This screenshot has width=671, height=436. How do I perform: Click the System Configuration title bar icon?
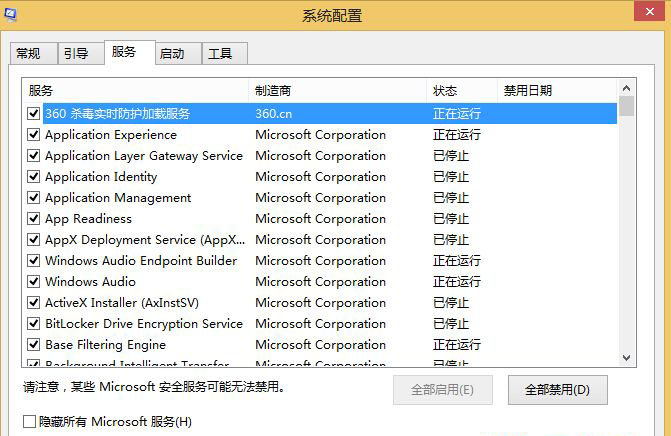tap(10, 14)
